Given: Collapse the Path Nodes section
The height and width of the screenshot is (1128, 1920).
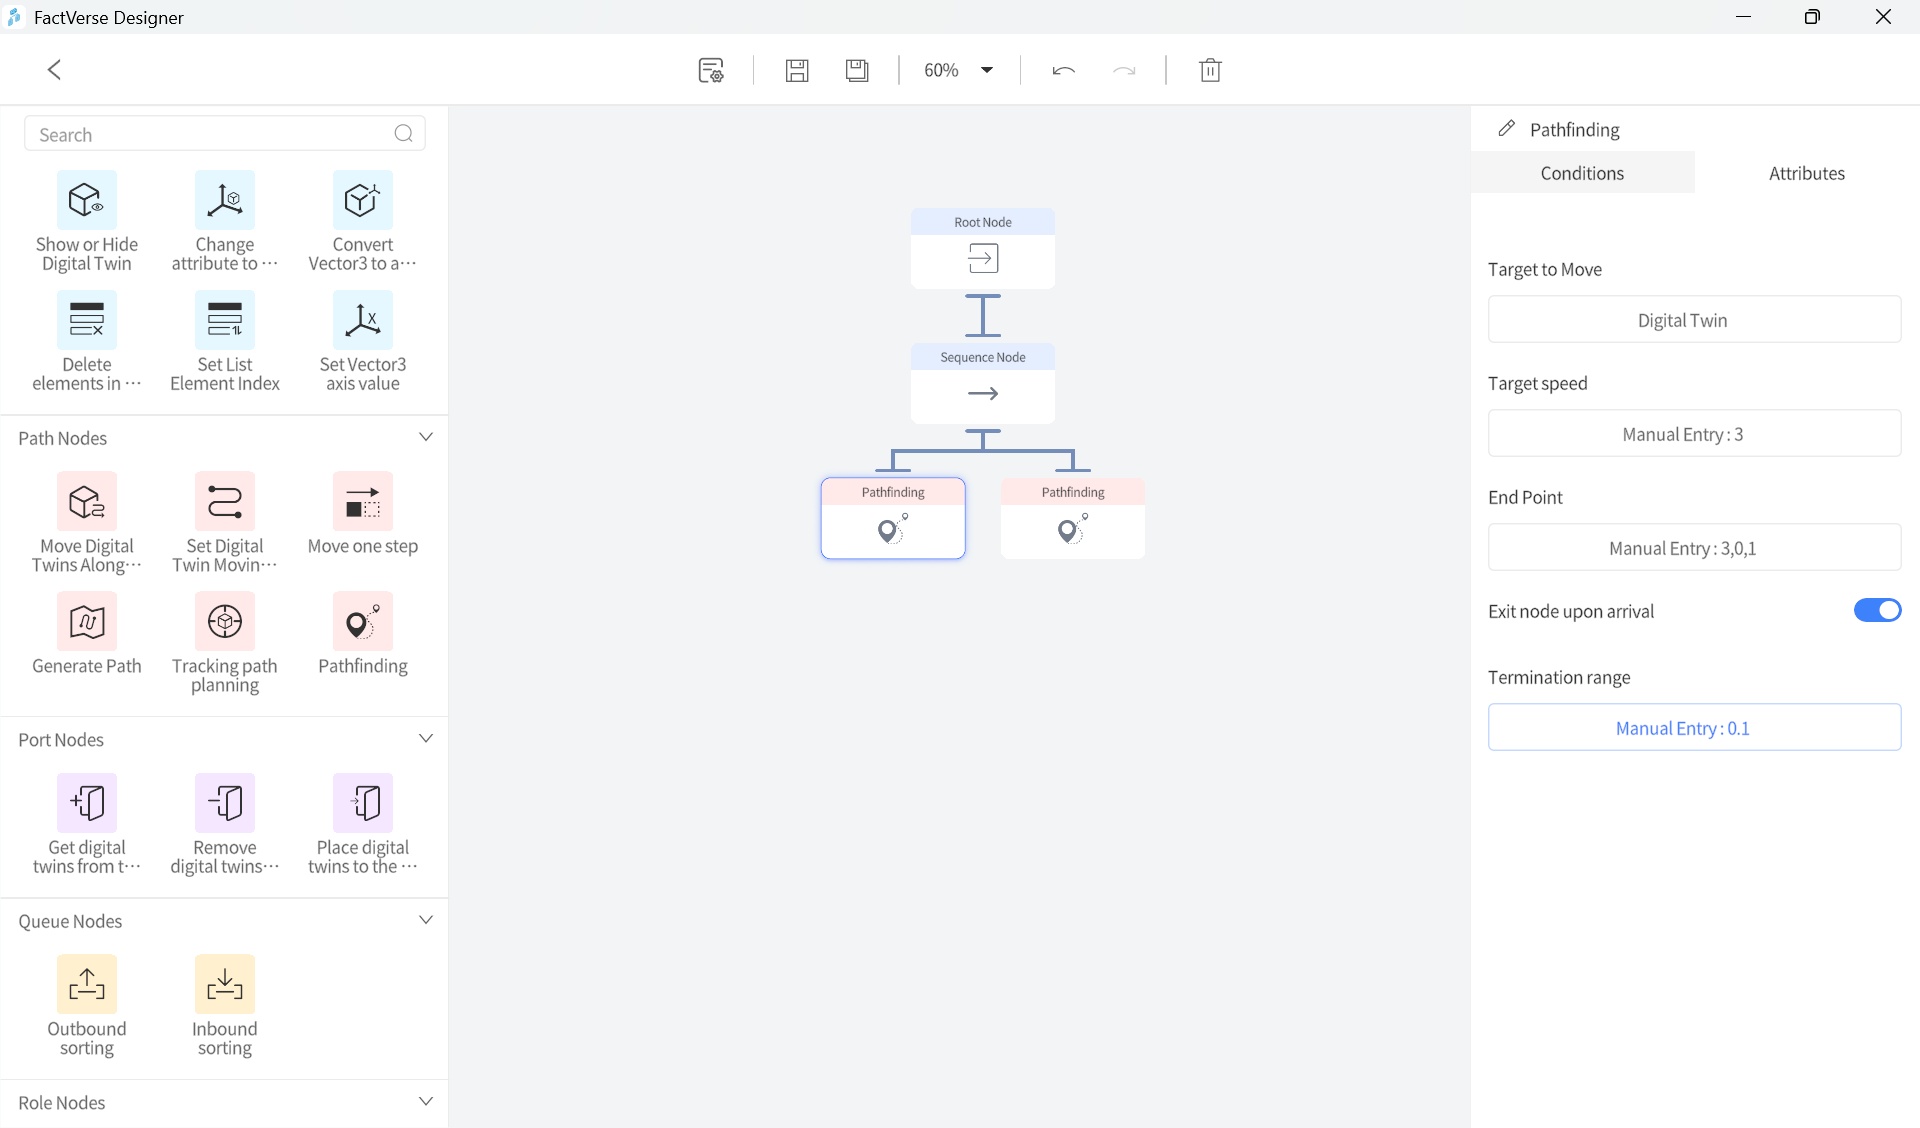Looking at the screenshot, I should pyautogui.click(x=426, y=437).
